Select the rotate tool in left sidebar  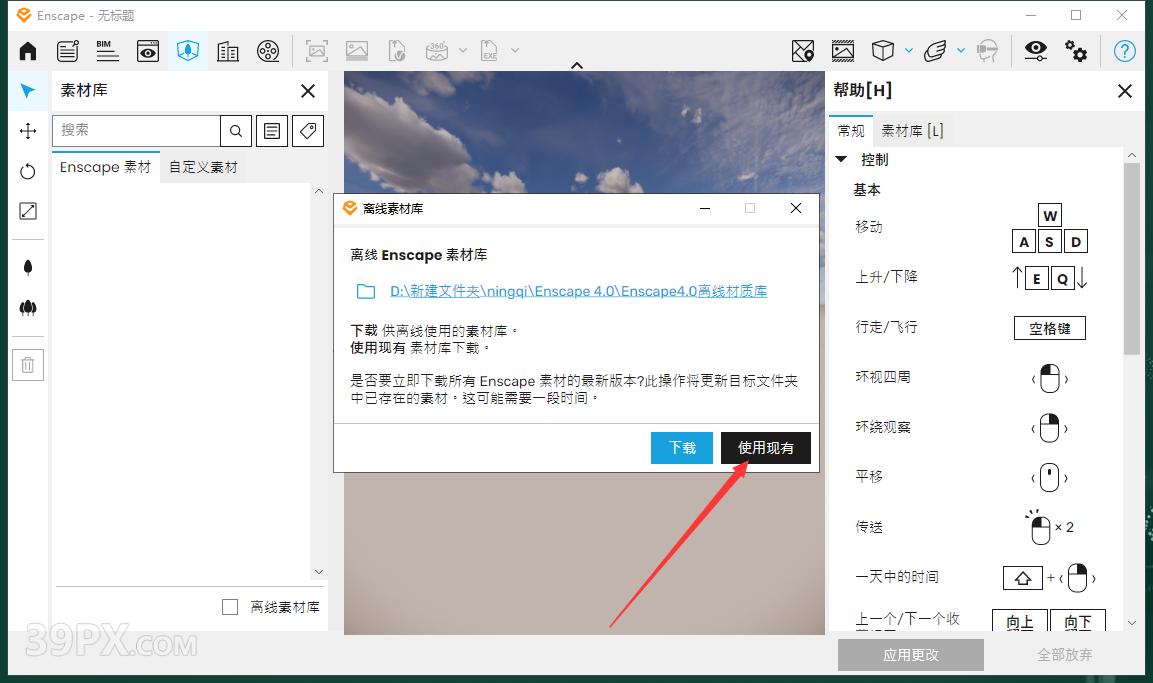coord(28,171)
